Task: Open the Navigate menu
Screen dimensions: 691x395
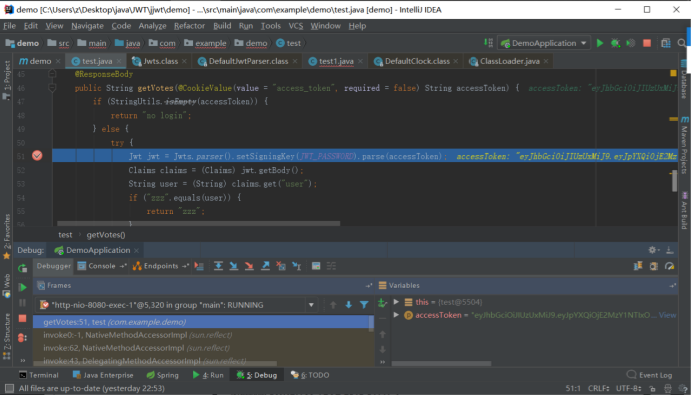Action: click(x=87, y=26)
